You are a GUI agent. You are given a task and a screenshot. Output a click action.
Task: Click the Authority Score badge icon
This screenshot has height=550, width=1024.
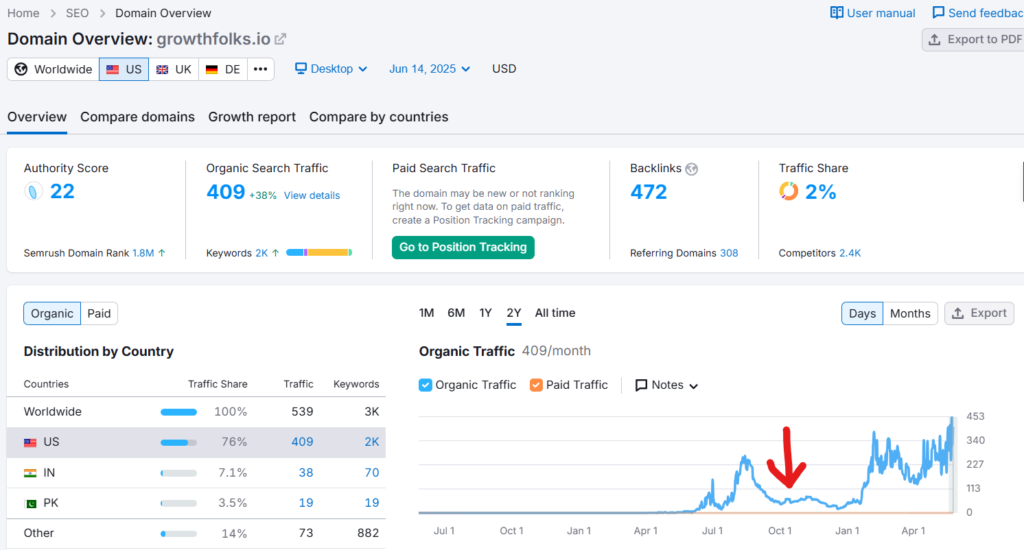tap(34, 192)
